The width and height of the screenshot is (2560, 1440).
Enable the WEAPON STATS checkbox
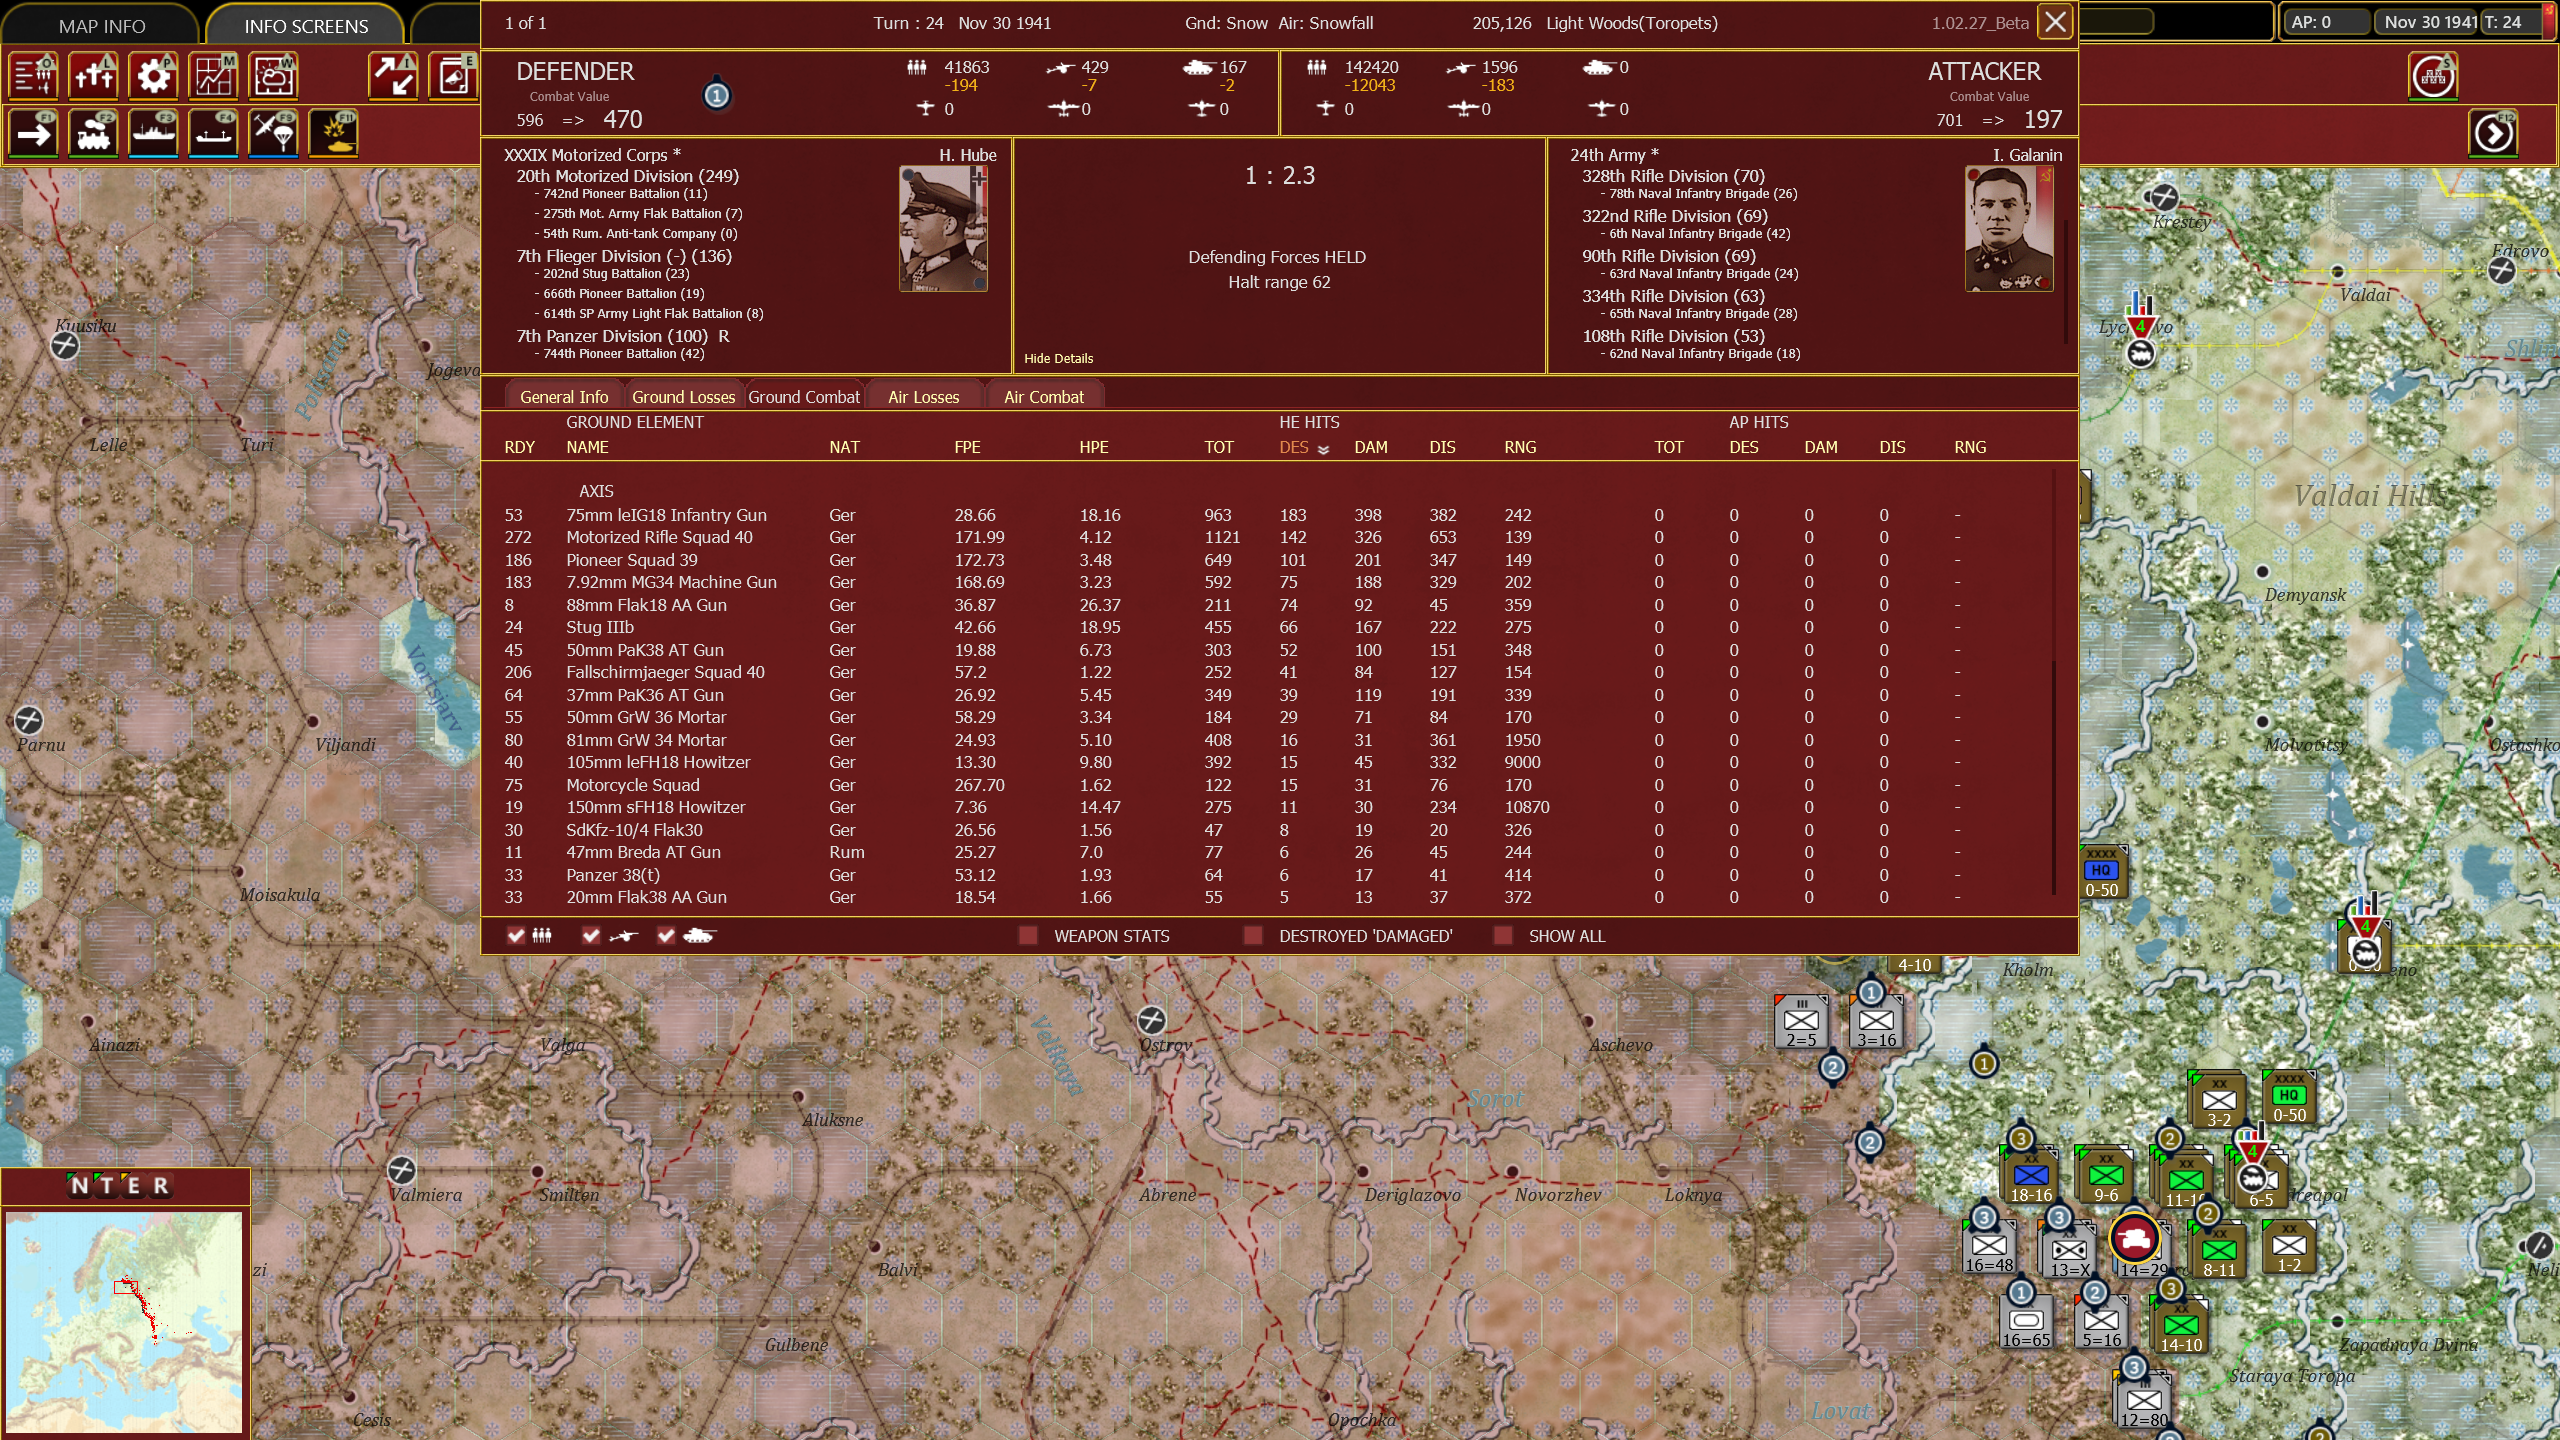(1028, 936)
